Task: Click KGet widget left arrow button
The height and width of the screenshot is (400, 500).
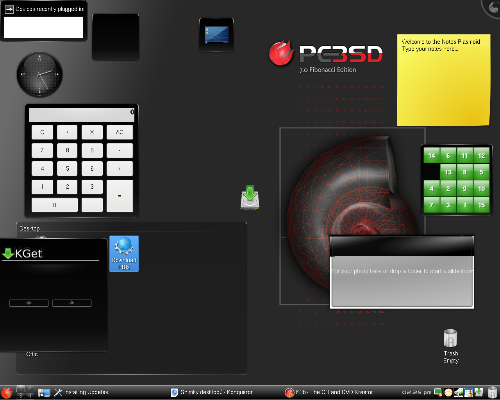Action: pos(29,303)
